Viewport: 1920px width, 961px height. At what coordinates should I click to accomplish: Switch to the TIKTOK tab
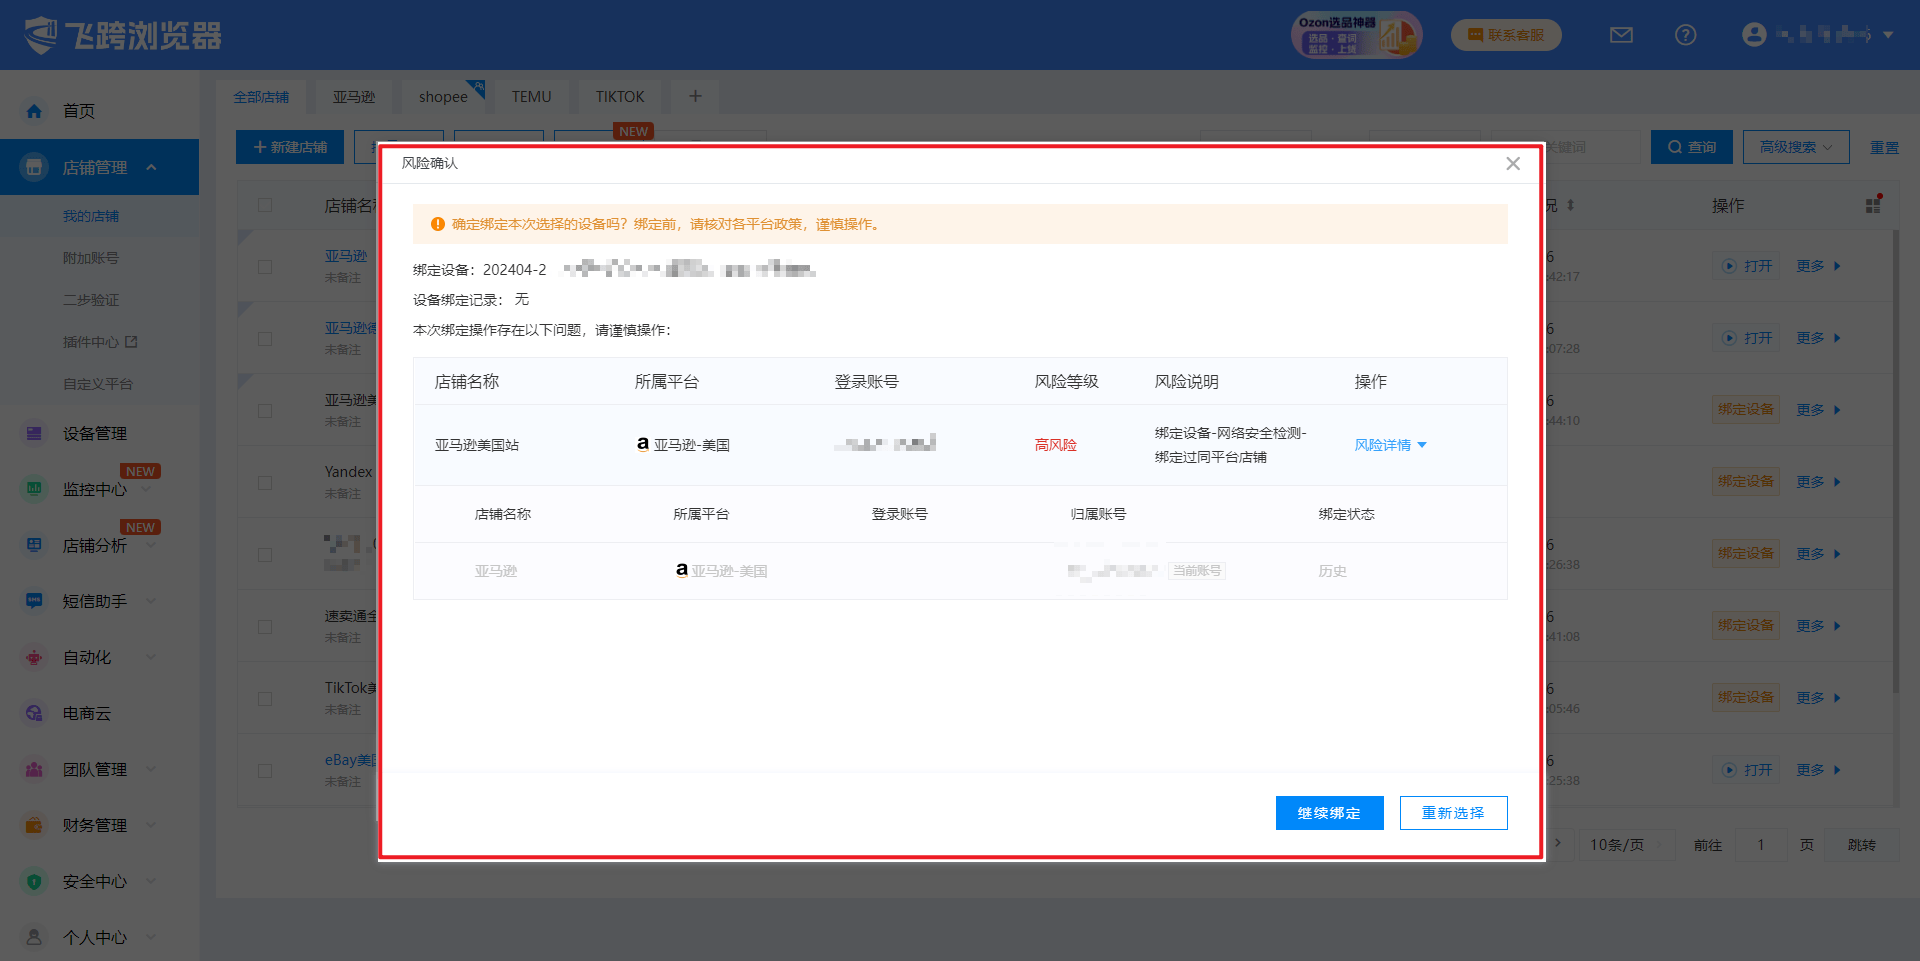(619, 97)
